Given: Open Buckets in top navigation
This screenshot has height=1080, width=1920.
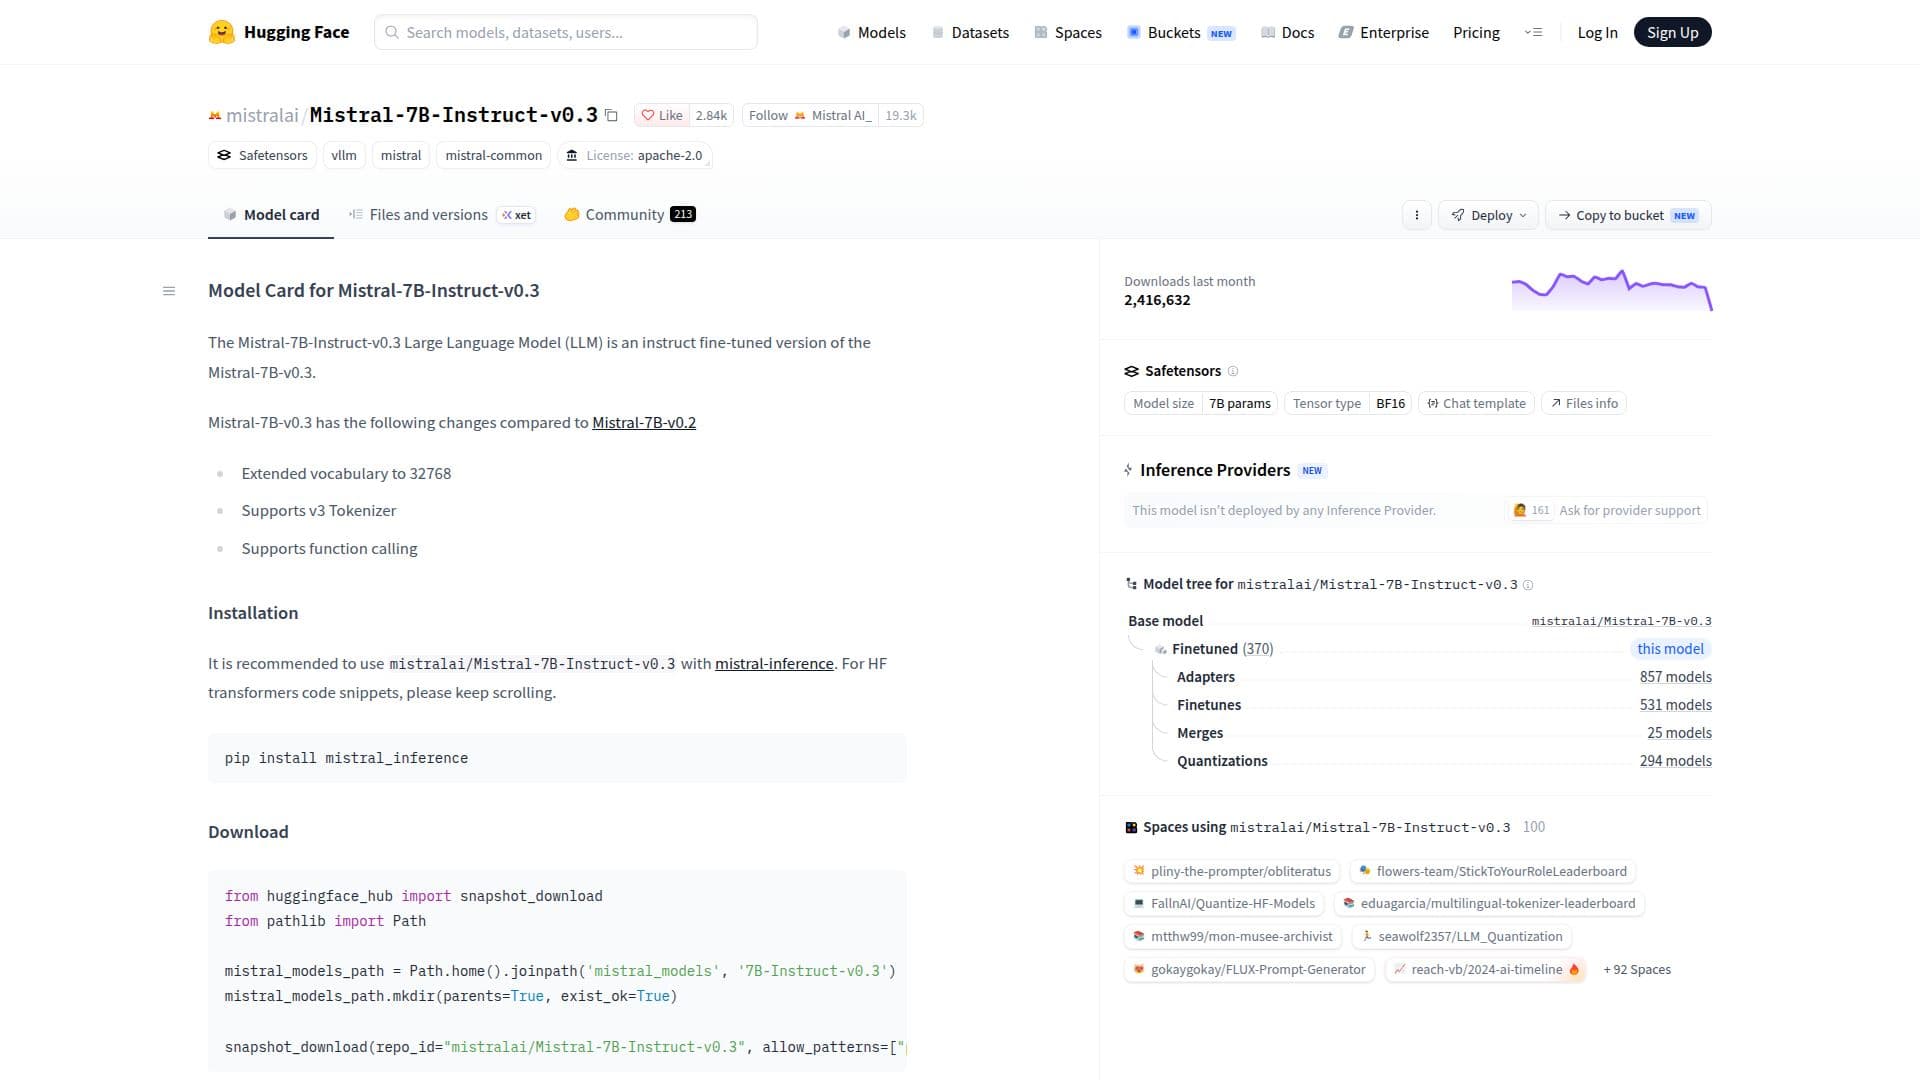Looking at the screenshot, I should coord(1180,32).
